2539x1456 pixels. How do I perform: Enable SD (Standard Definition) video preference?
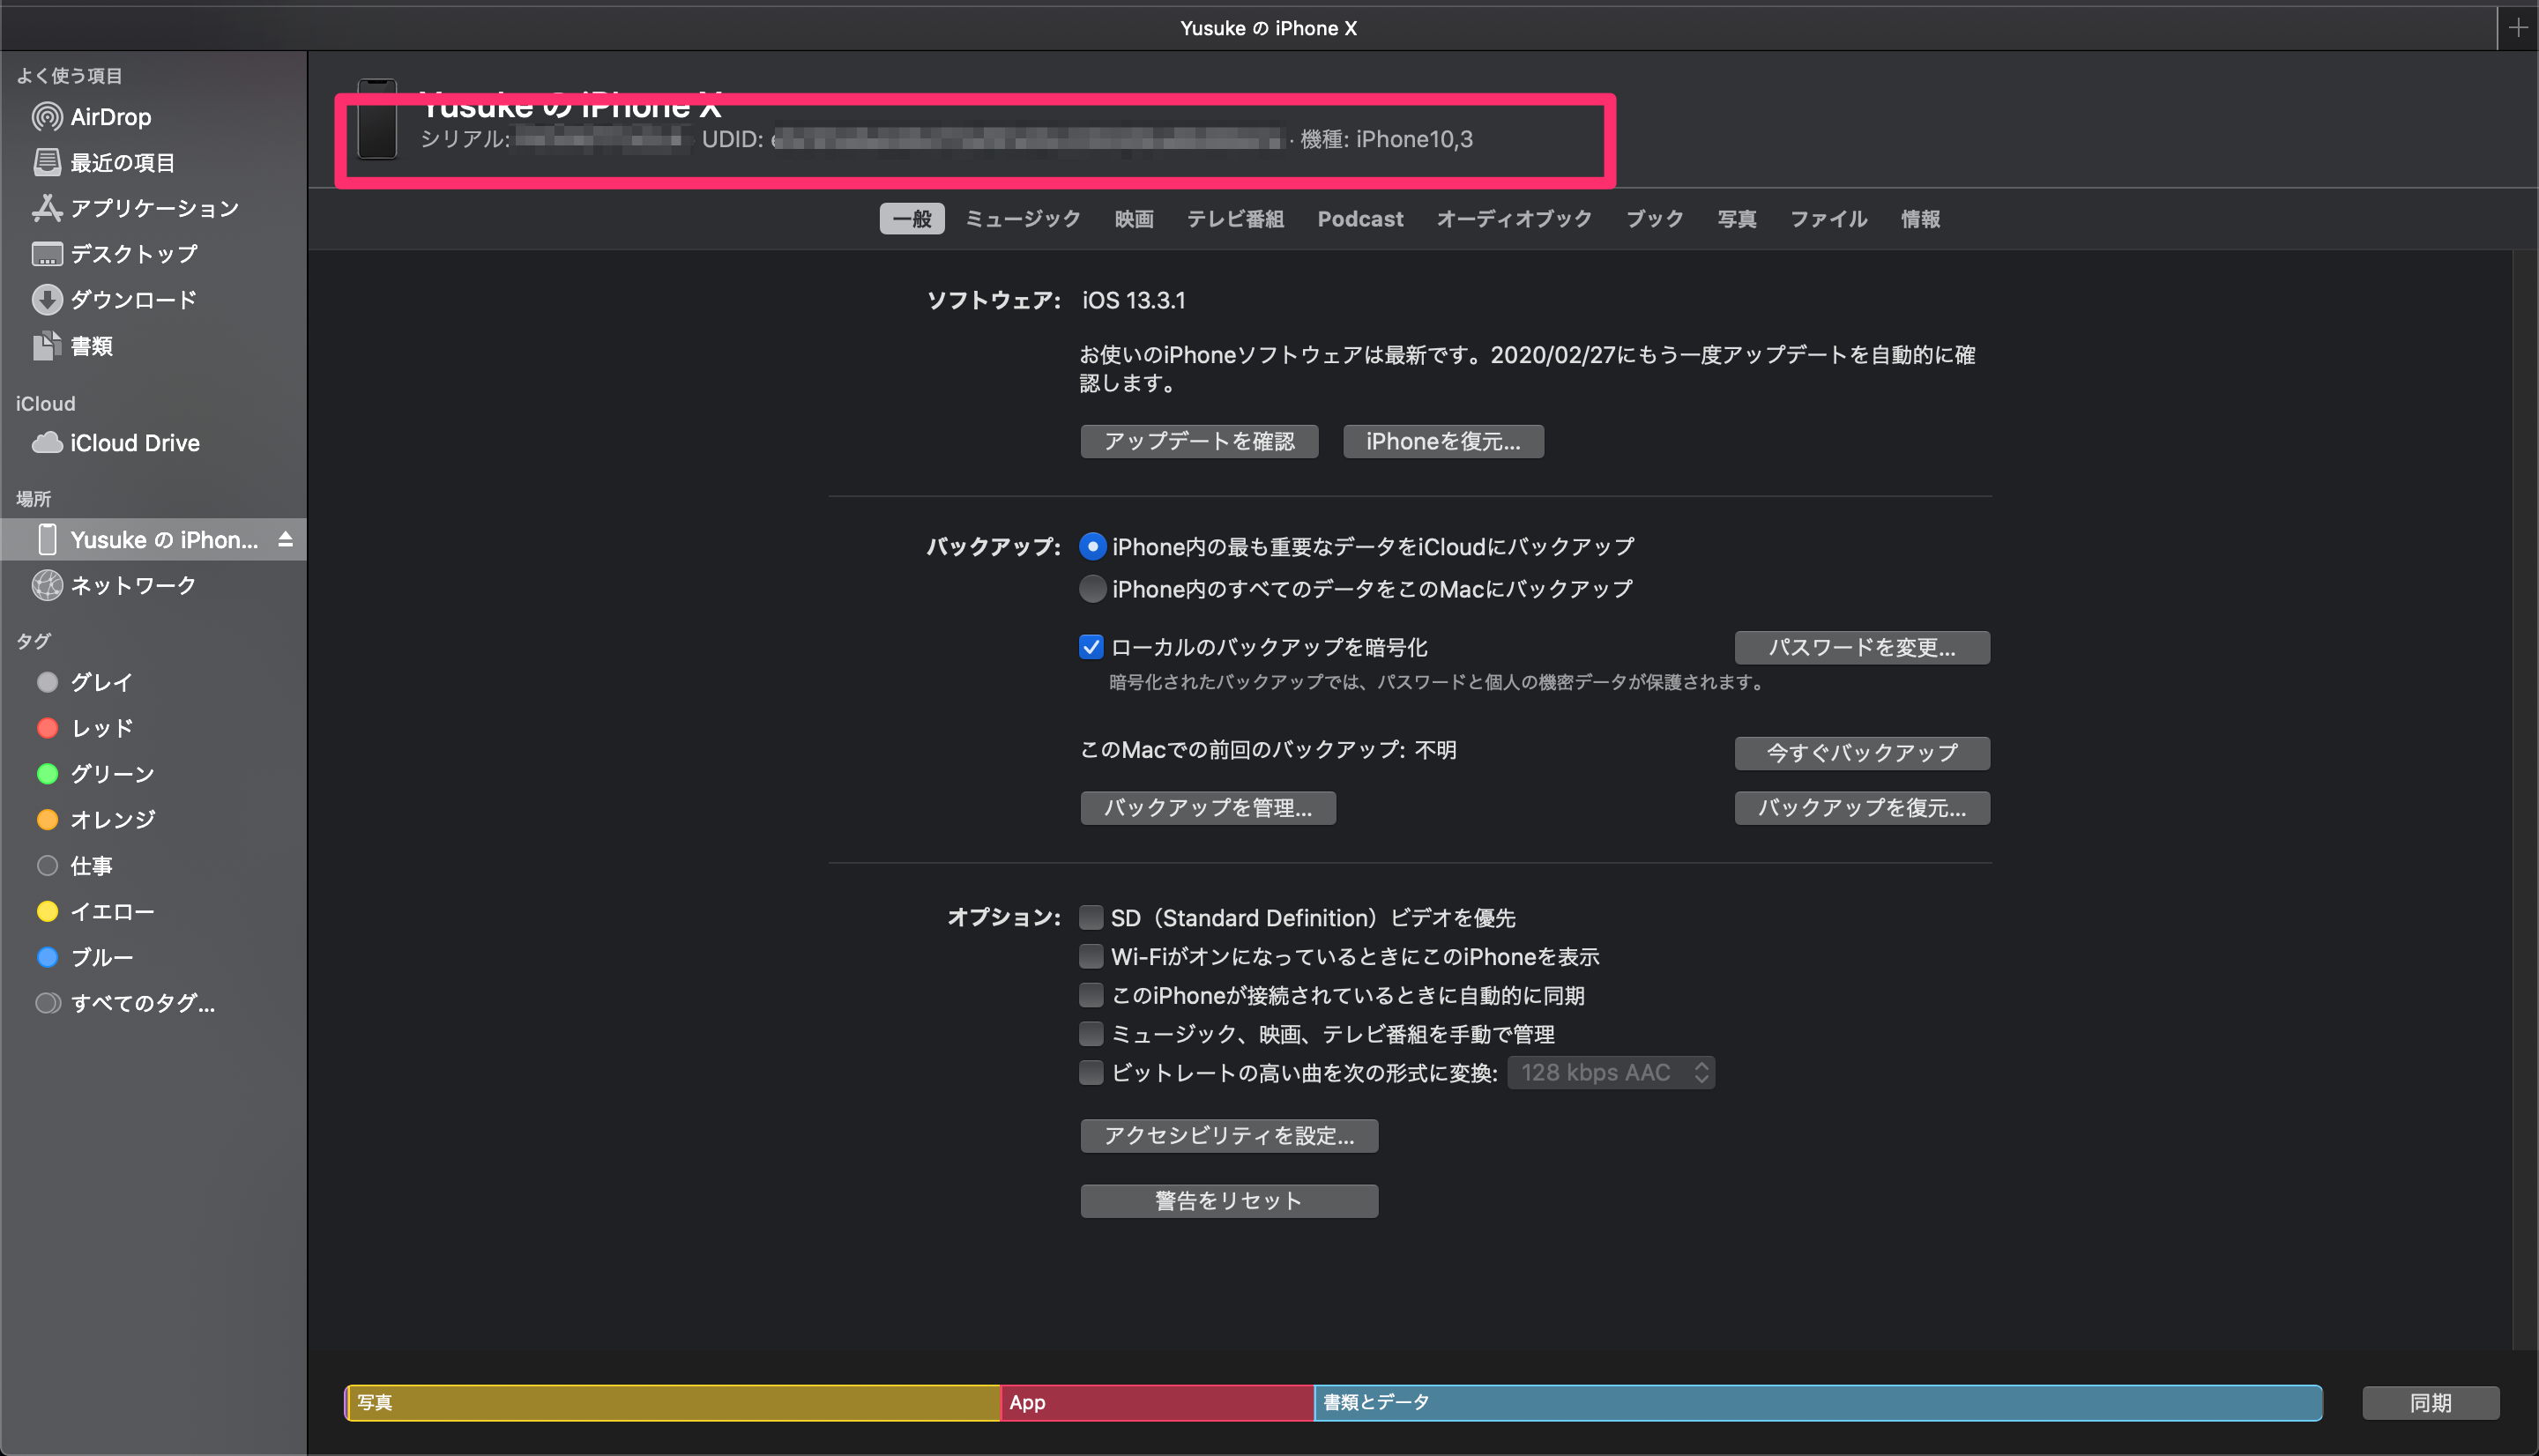[1091, 918]
